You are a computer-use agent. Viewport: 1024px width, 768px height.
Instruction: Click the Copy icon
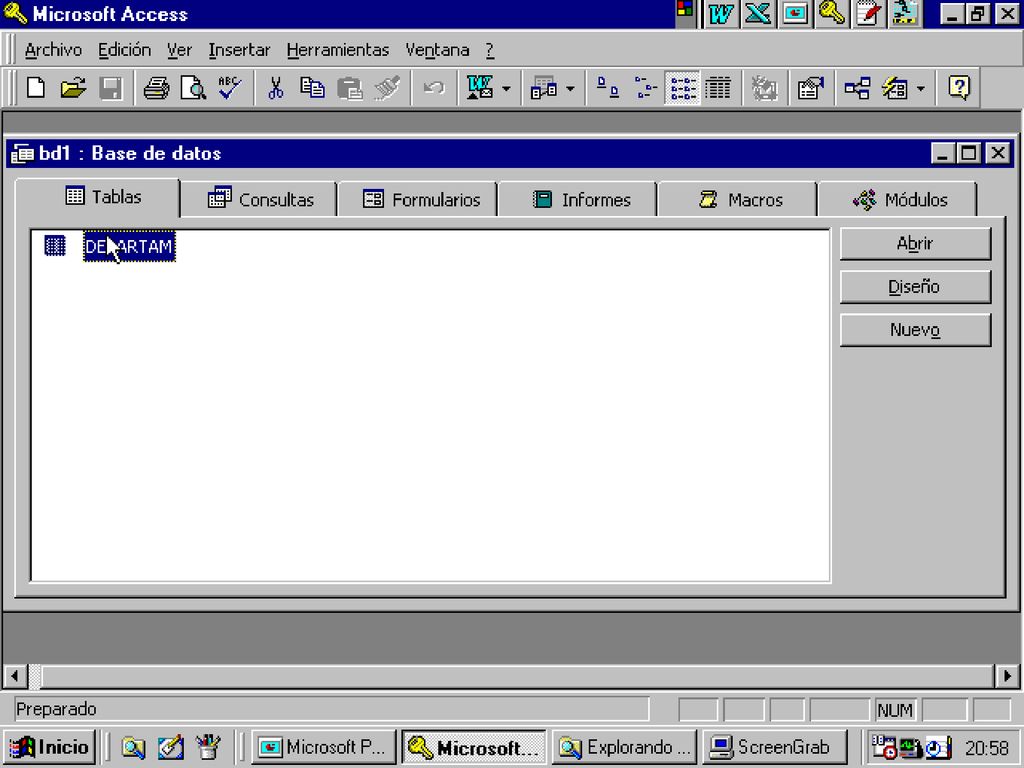pos(312,88)
